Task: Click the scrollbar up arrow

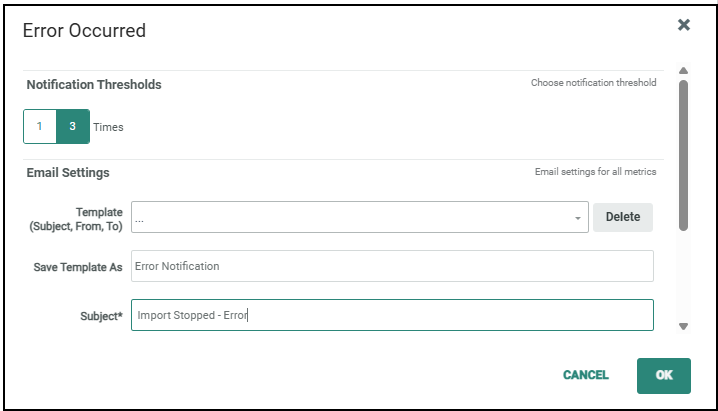Action: [683, 71]
